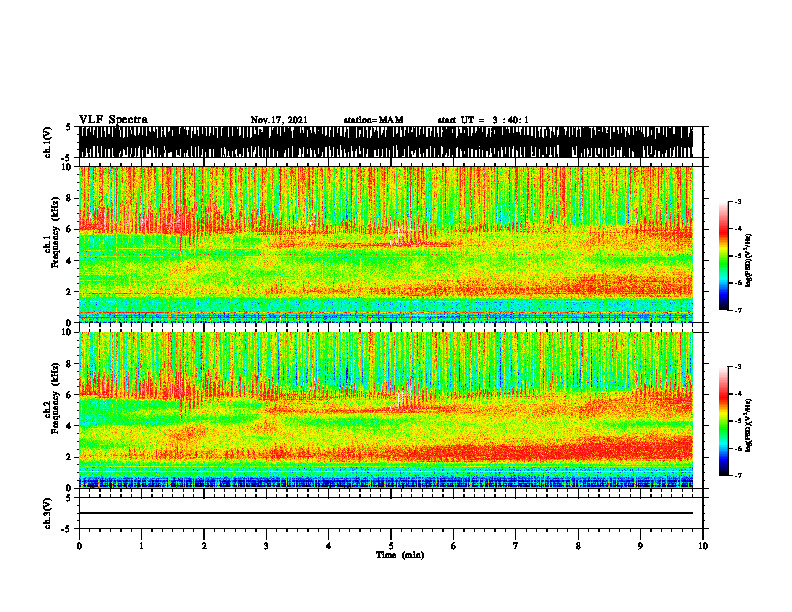This screenshot has height=612, width=792.
Task: Click the ch.1 spectrogram color bar
Action: (723, 256)
